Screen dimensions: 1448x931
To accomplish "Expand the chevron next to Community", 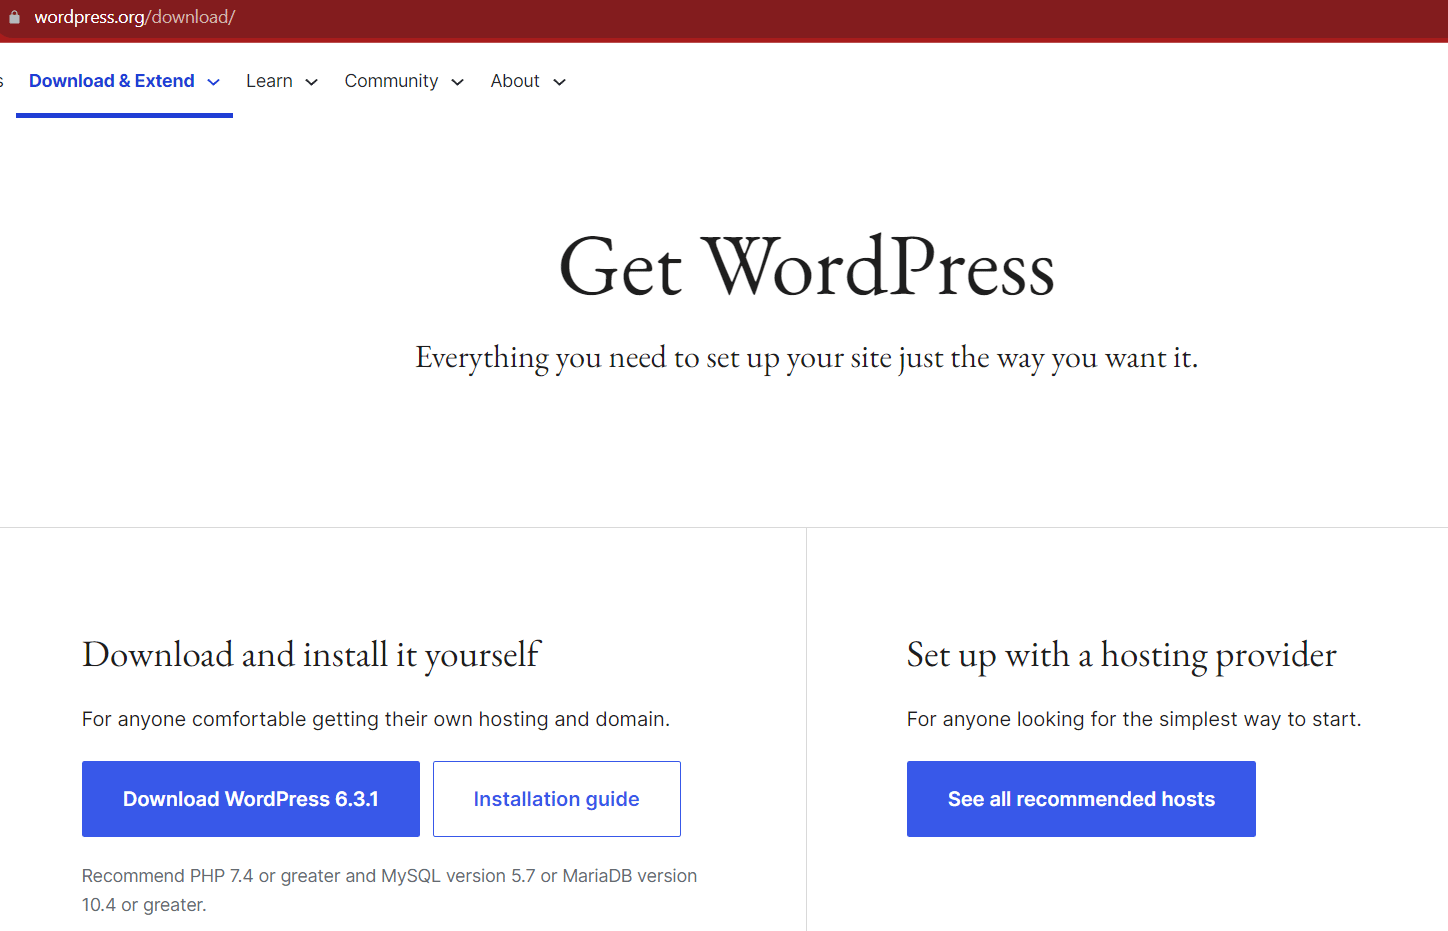I will click(457, 82).
